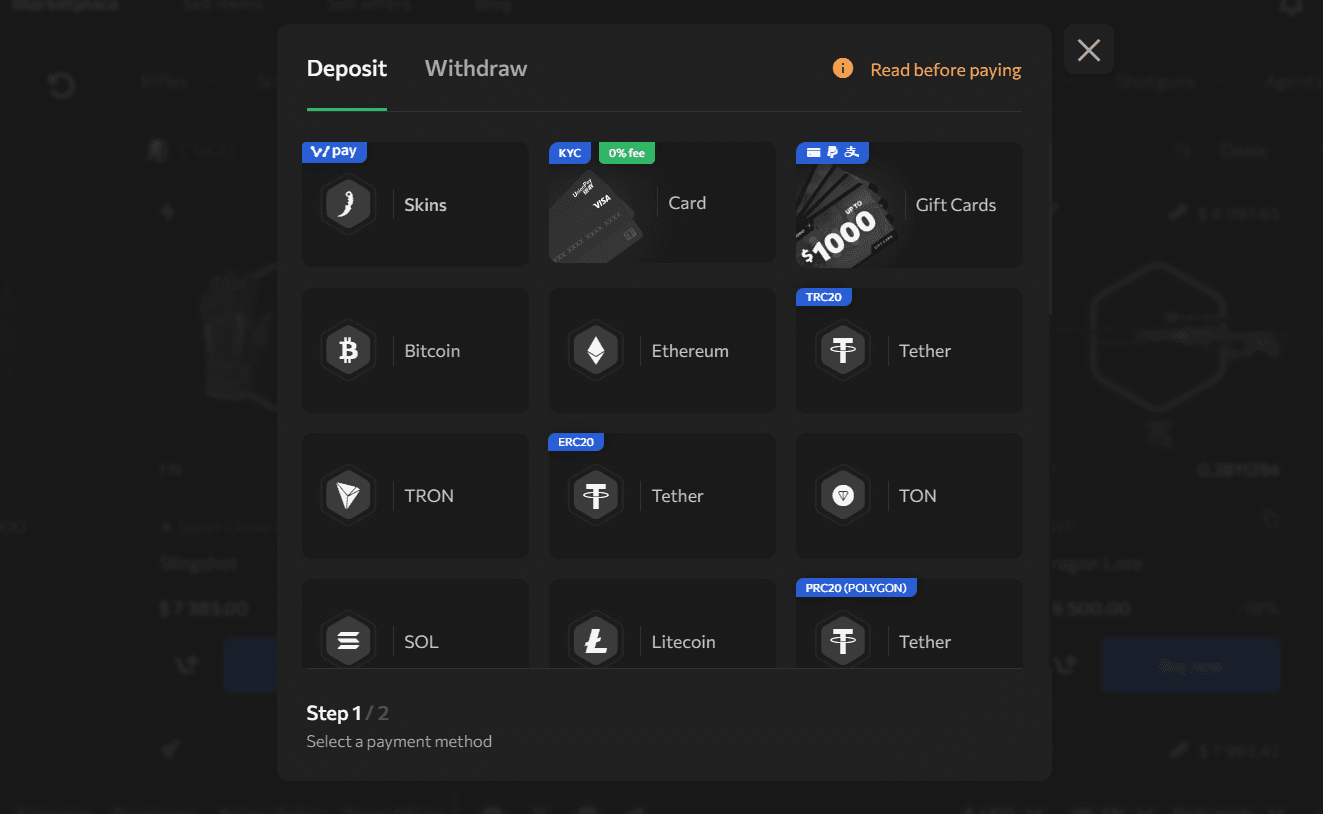
Task: Click the Visa card thumbnail image
Action: click(597, 215)
